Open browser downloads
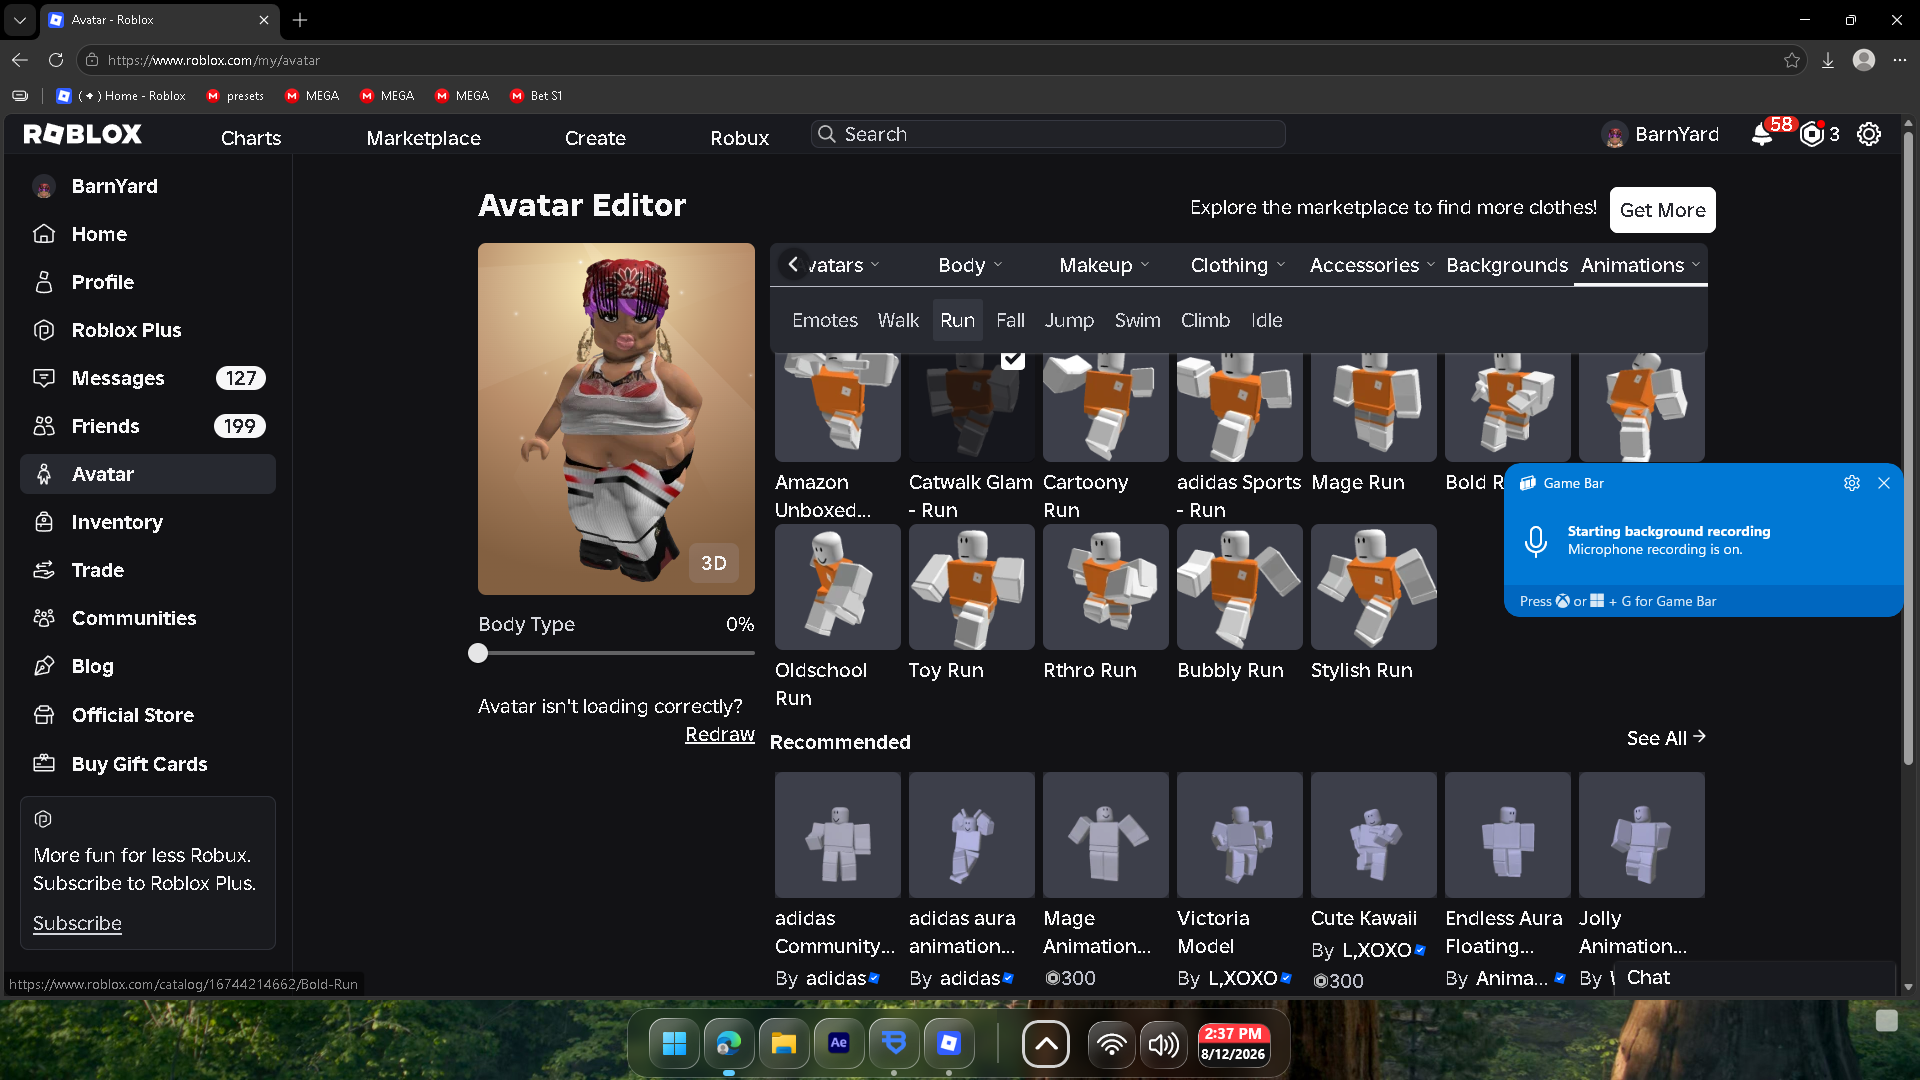This screenshot has width=1920, height=1080. pos(1828,60)
